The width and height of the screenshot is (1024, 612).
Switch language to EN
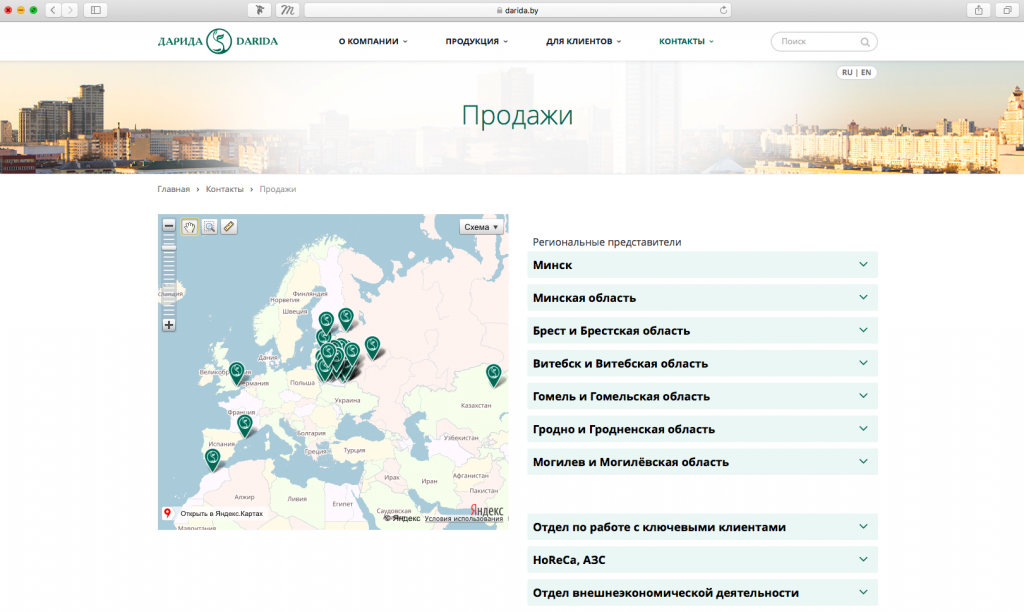[866, 72]
